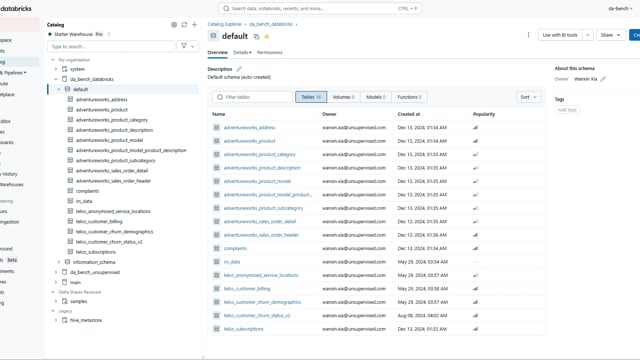Switch to the Volumes filter
The height and width of the screenshot is (360, 640).
click(x=343, y=97)
